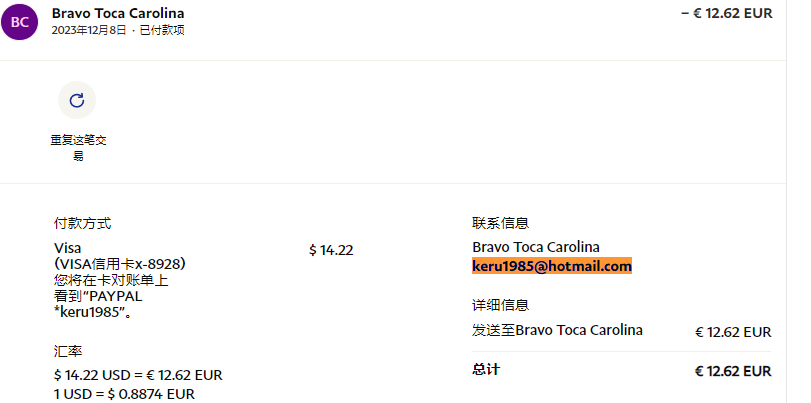The height and width of the screenshot is (403, 811).
Task: Click the $ 14.22 payment amount
Action: [x=331, y=250]
